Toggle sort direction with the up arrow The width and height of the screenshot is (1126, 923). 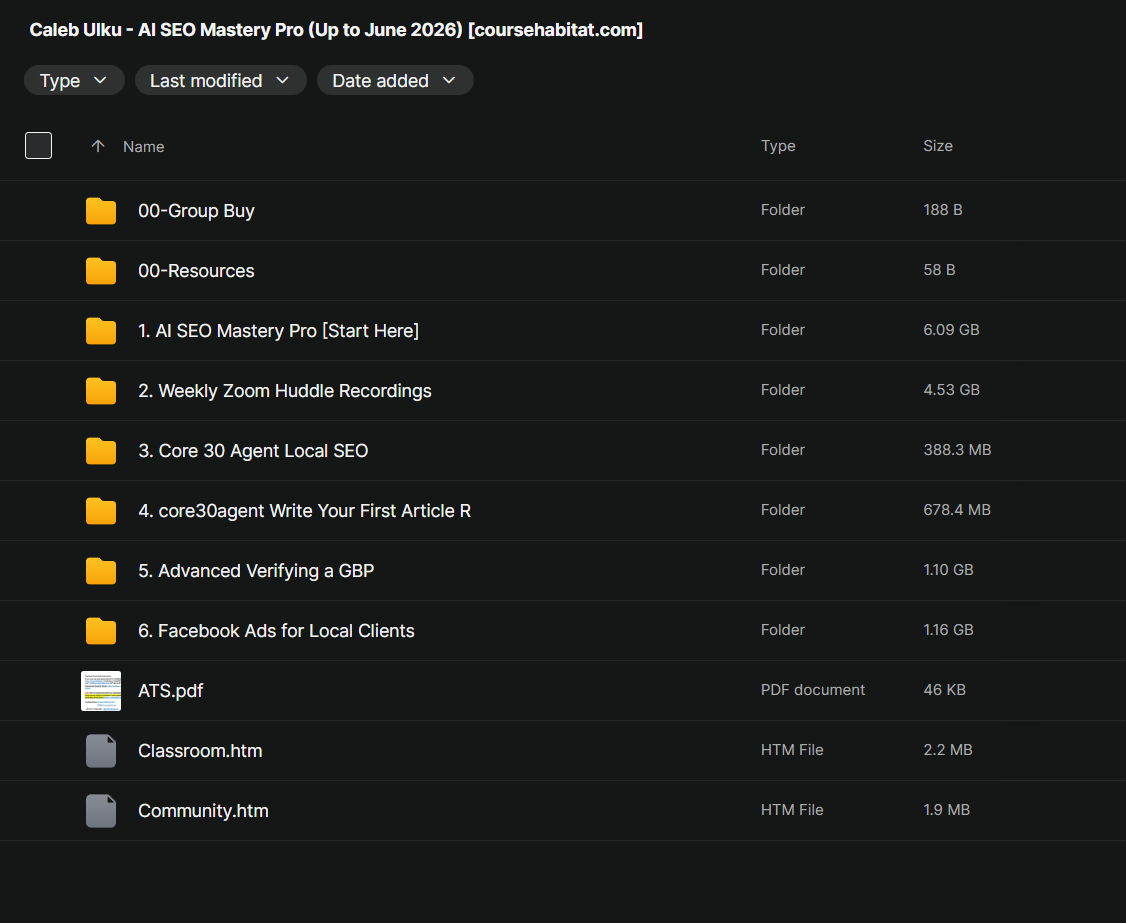pyautogui.click(x=98, y=147)
